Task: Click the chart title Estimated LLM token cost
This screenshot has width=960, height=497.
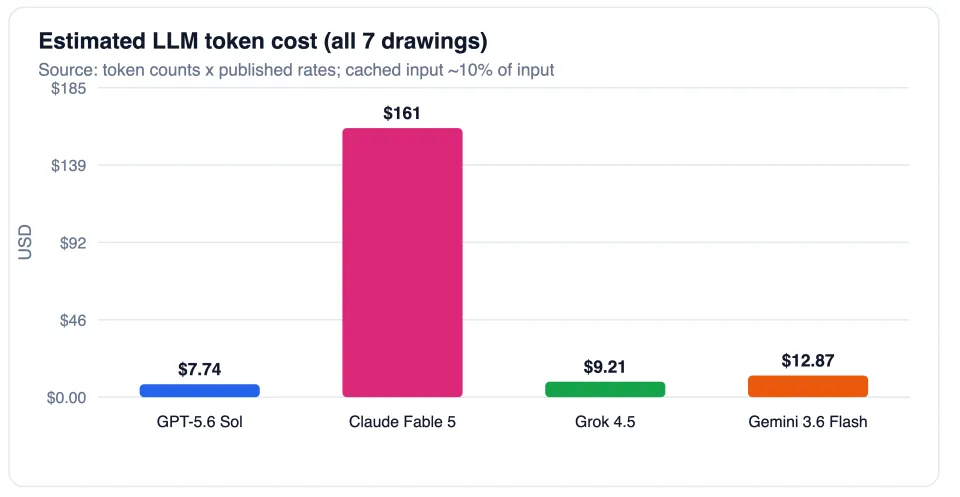Action: point(263,41)
